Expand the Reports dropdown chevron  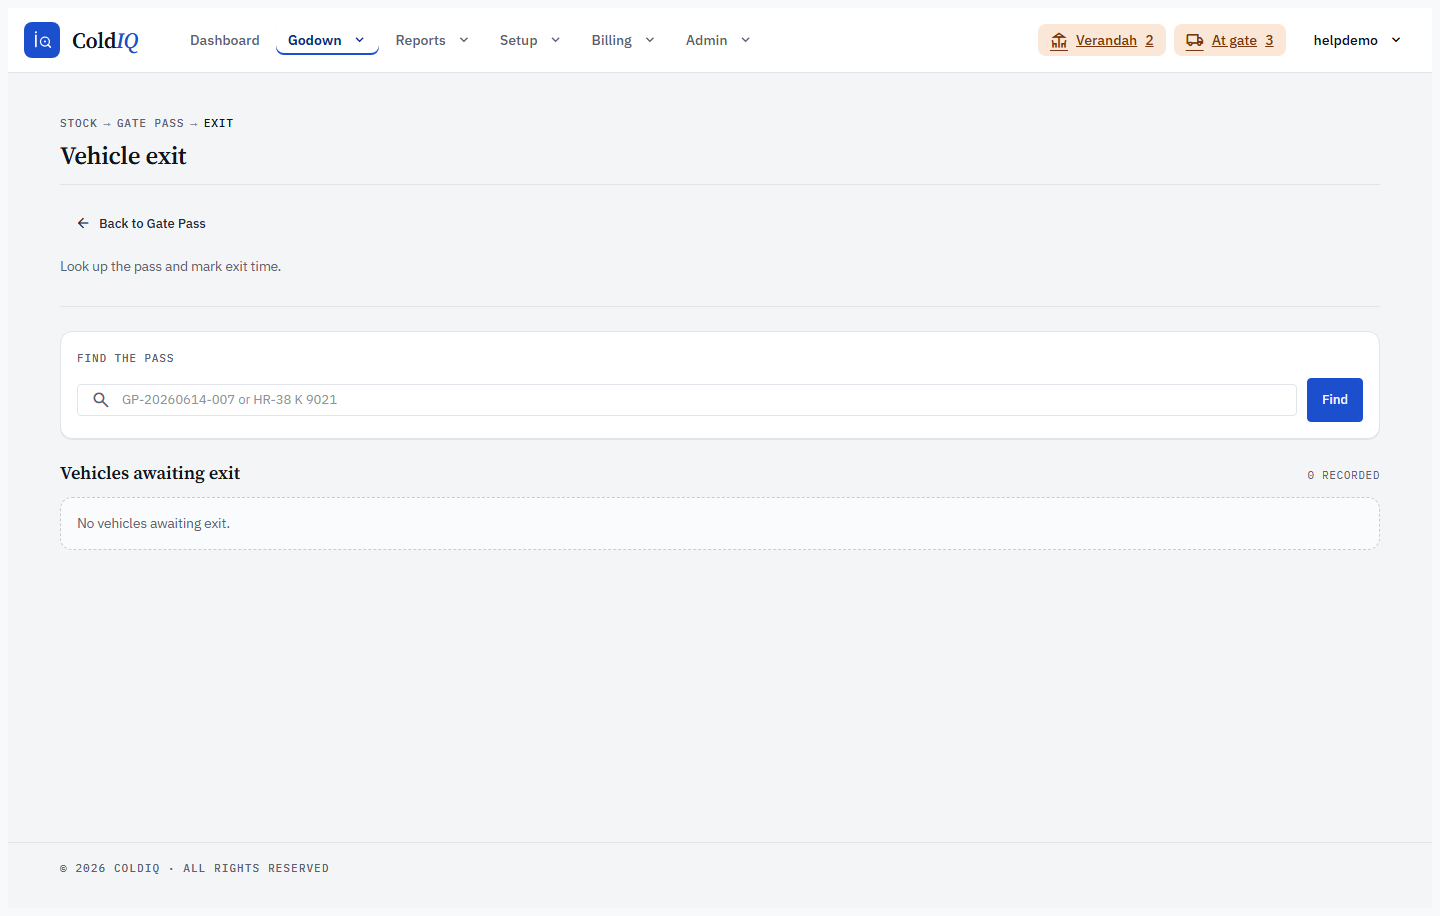464,40
